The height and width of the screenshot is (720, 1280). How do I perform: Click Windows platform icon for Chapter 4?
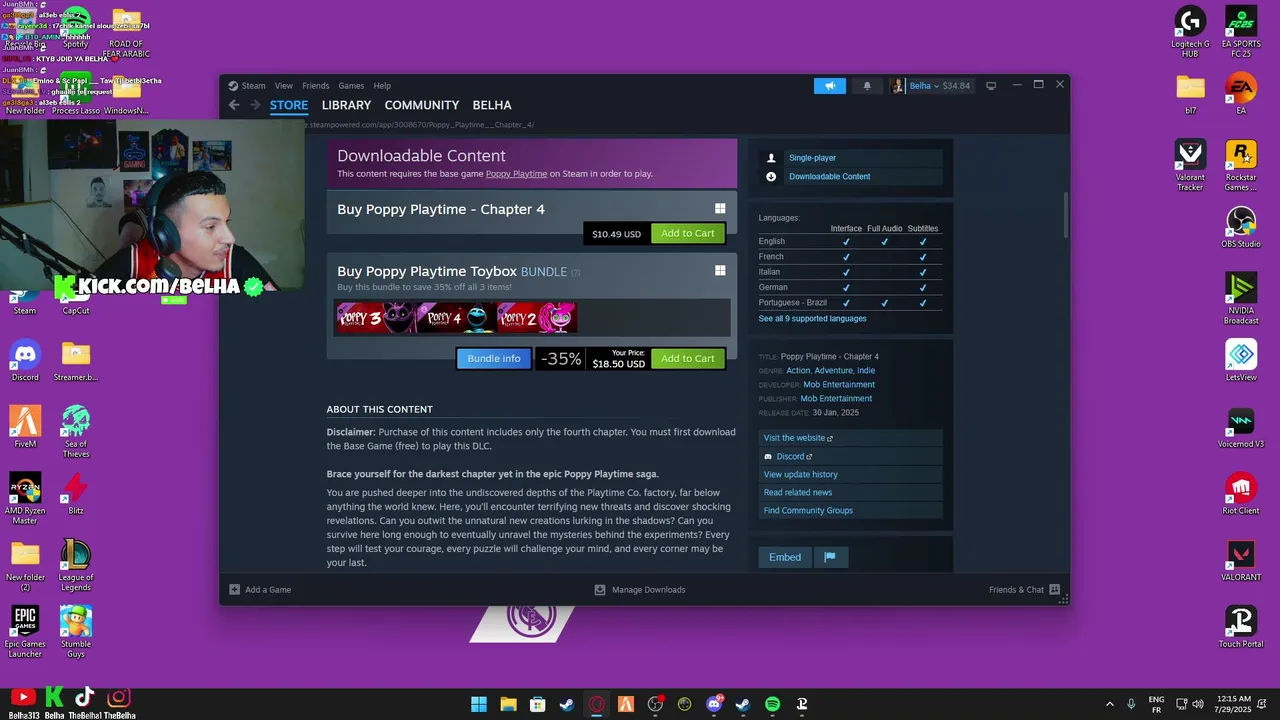pyautogui.click(x=720, y=209)
